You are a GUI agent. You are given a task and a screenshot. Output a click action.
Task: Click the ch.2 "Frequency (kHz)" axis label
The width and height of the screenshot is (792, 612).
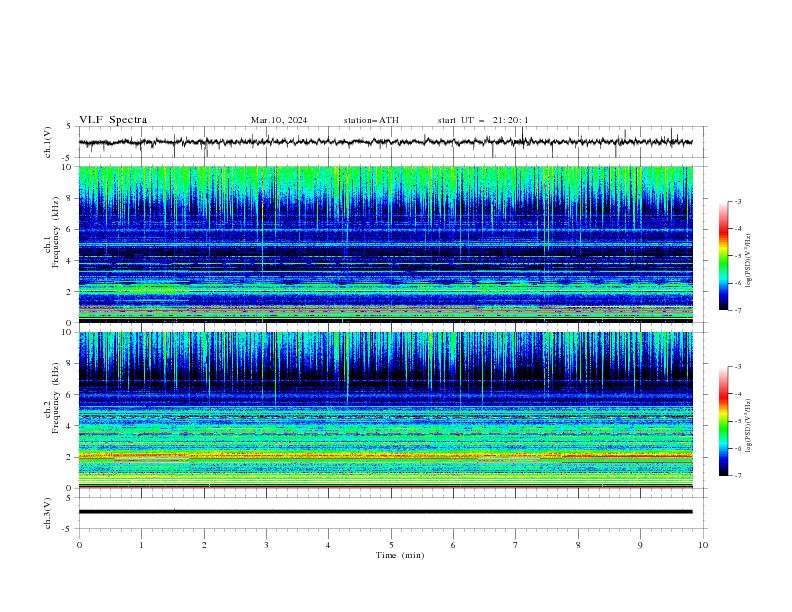56,398
